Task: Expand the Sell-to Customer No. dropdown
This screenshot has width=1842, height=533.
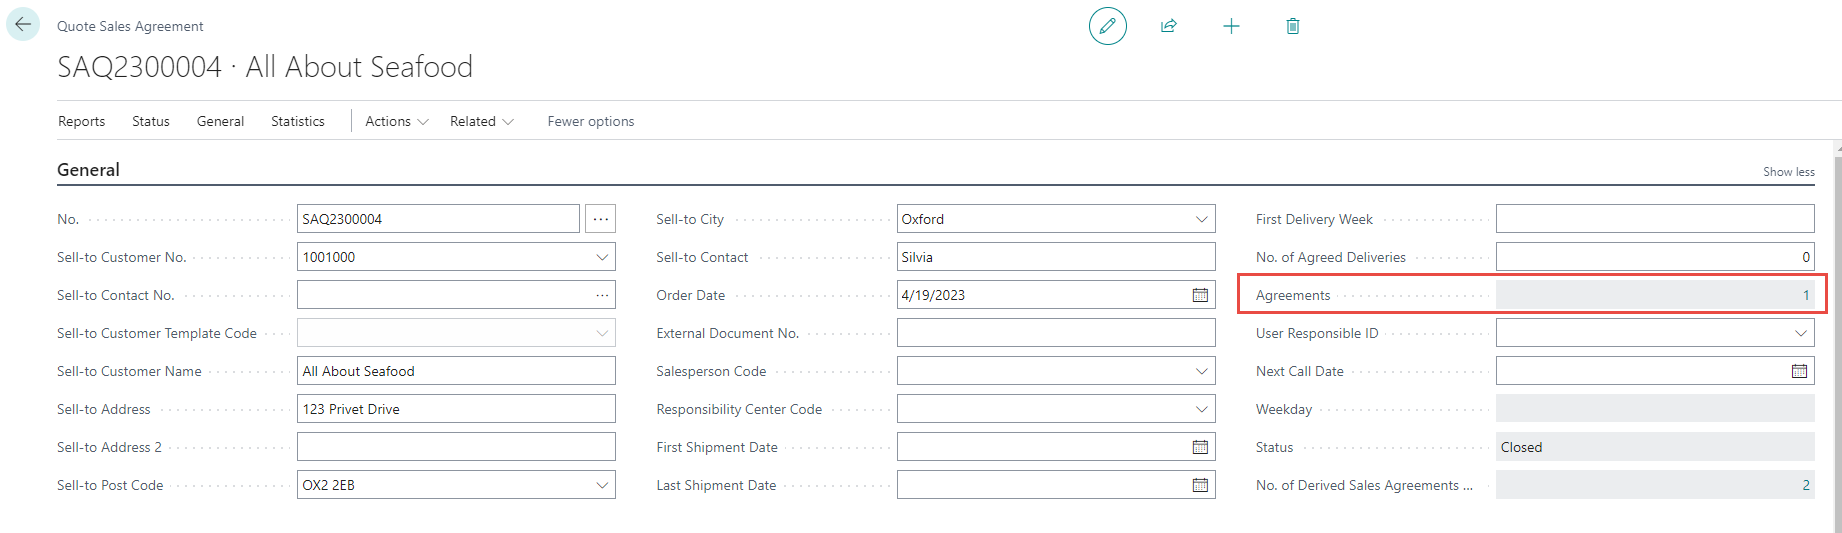Action: point(602,257)
